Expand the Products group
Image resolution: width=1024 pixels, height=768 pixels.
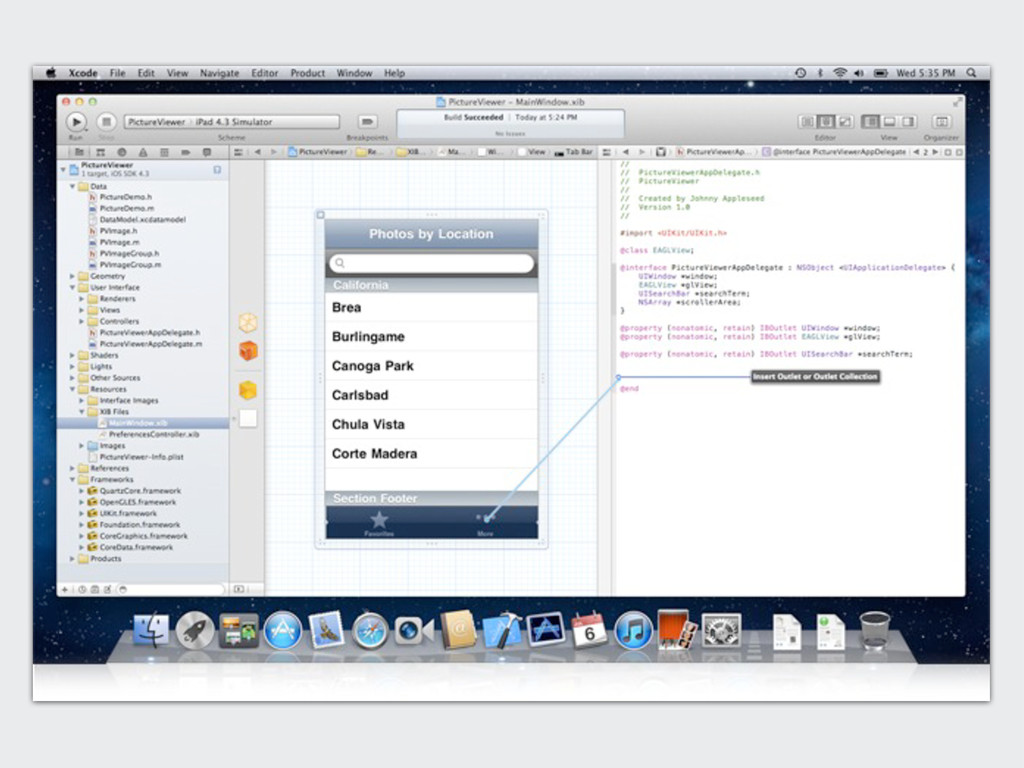pyautogui.click(x=72, y=559)
